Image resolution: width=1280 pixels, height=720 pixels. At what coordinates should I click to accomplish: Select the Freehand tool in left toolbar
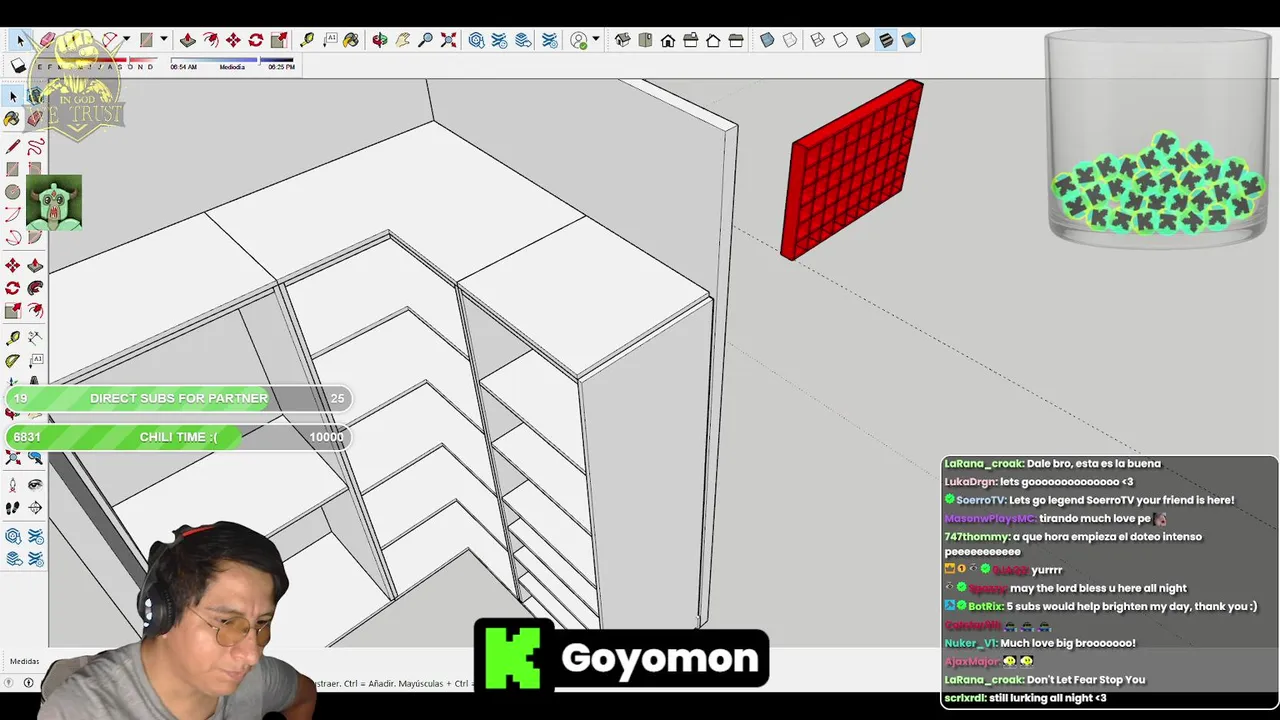[35, 146]
